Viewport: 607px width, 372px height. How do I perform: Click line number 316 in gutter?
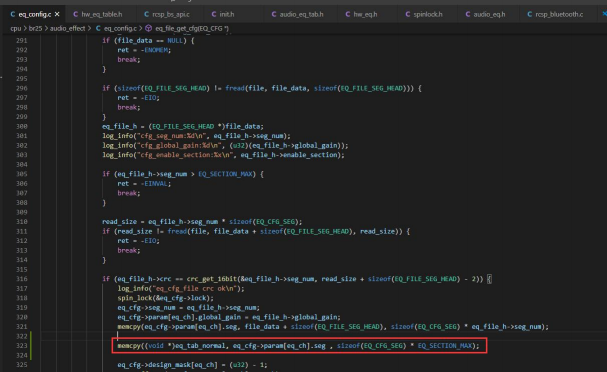[22, 279]
